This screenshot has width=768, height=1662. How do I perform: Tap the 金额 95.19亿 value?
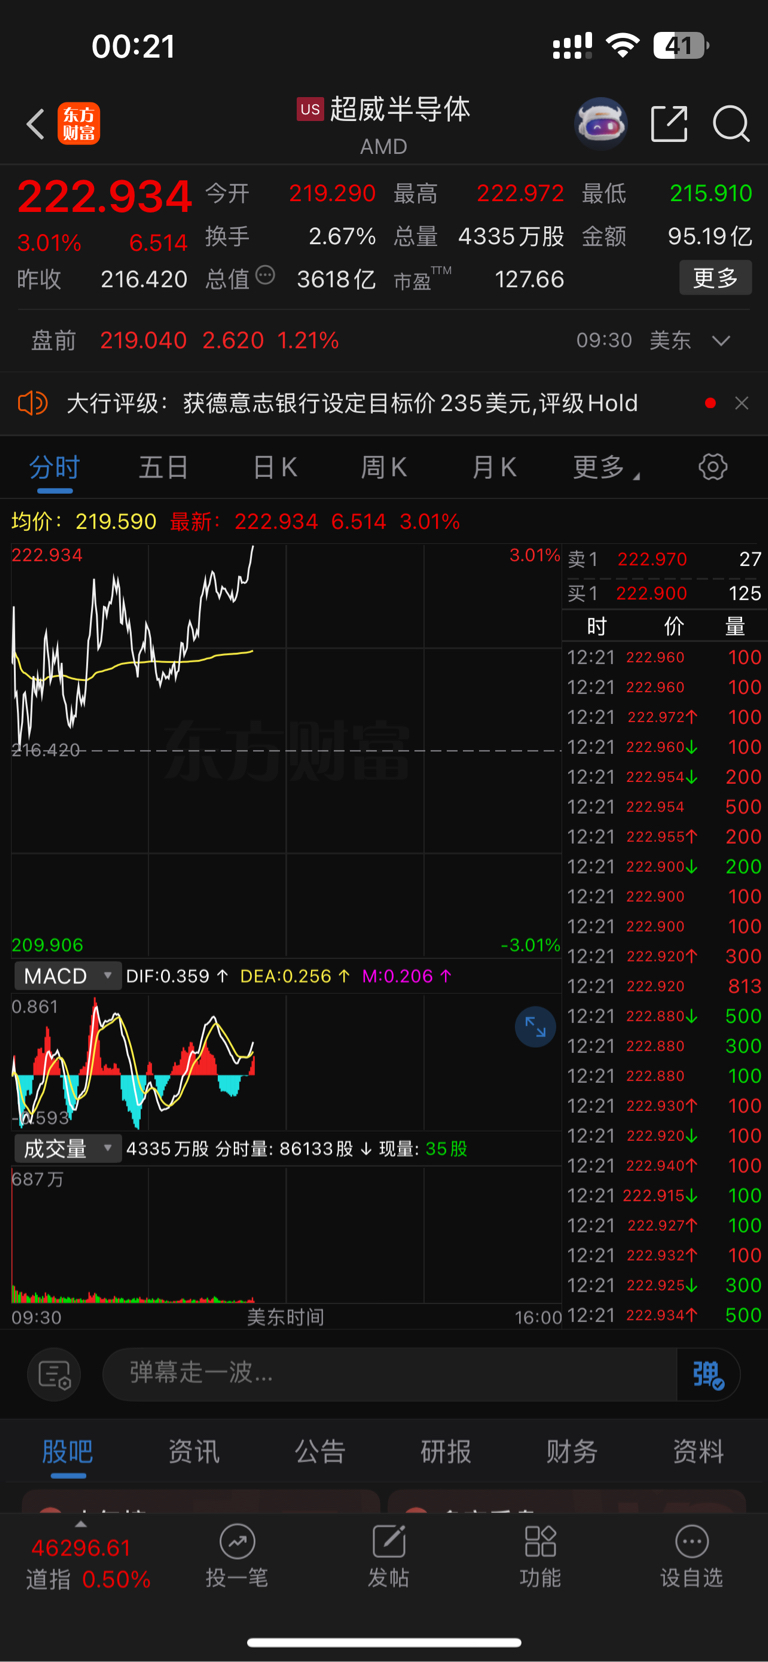pyautogui.click(x=710, y=237)
